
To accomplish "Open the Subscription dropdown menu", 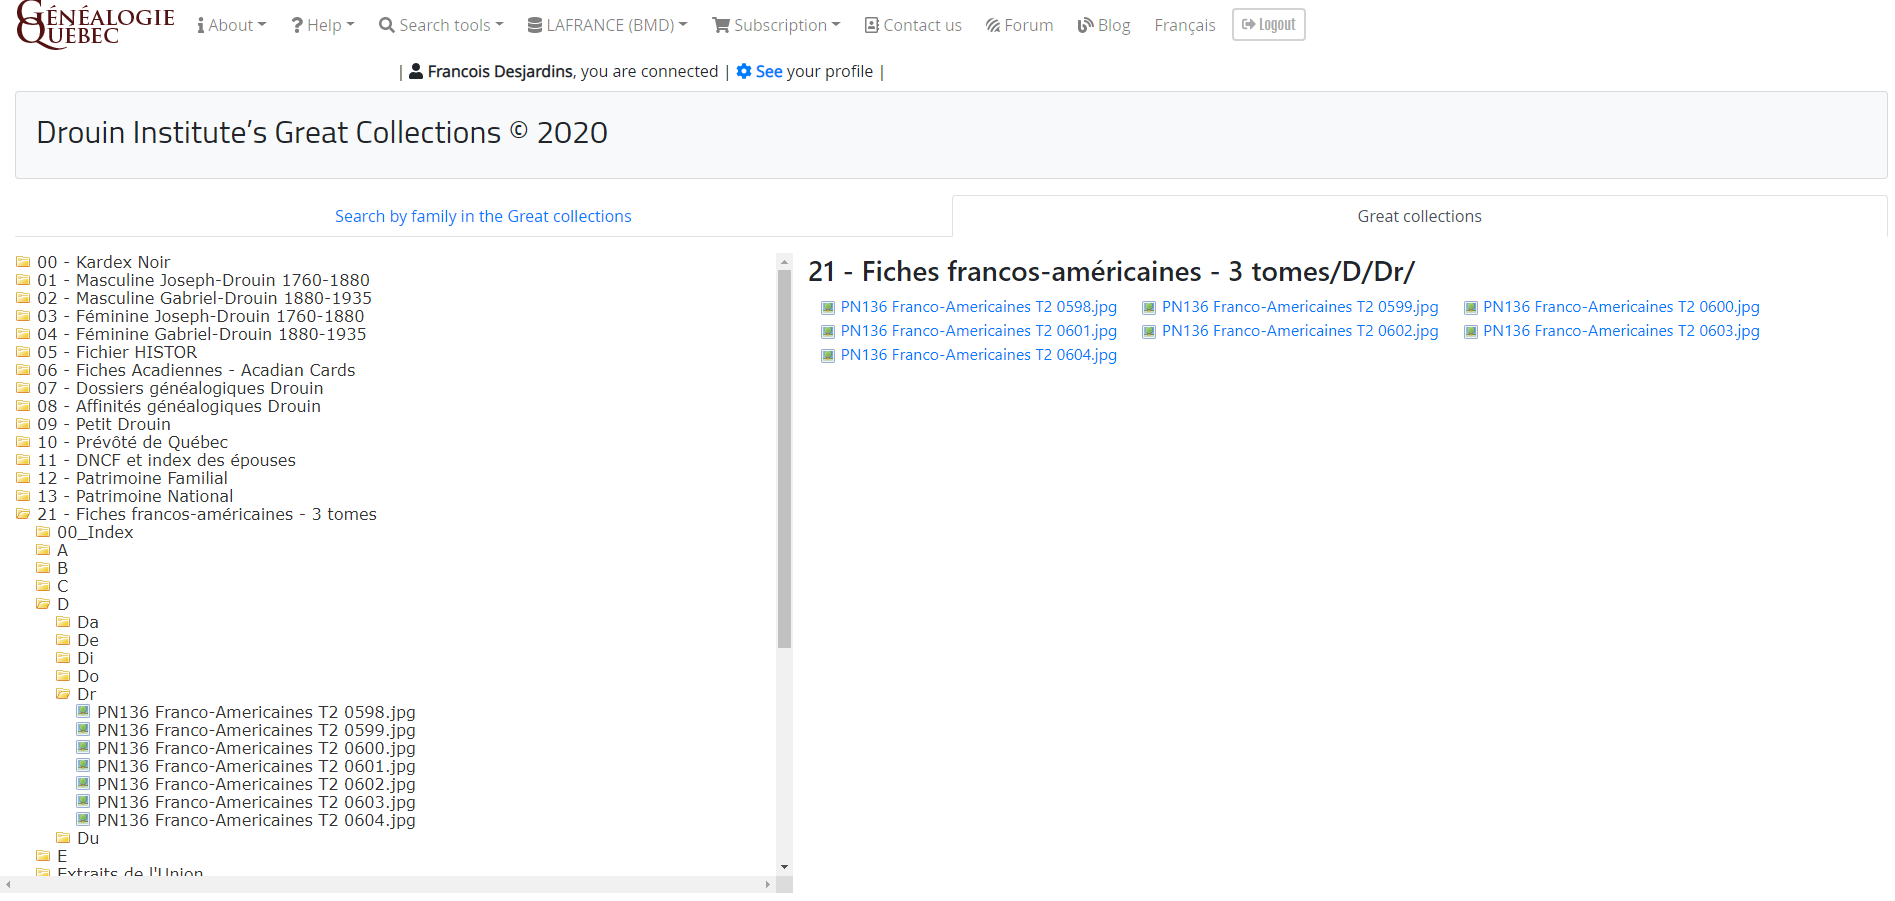I will [776, 25].
